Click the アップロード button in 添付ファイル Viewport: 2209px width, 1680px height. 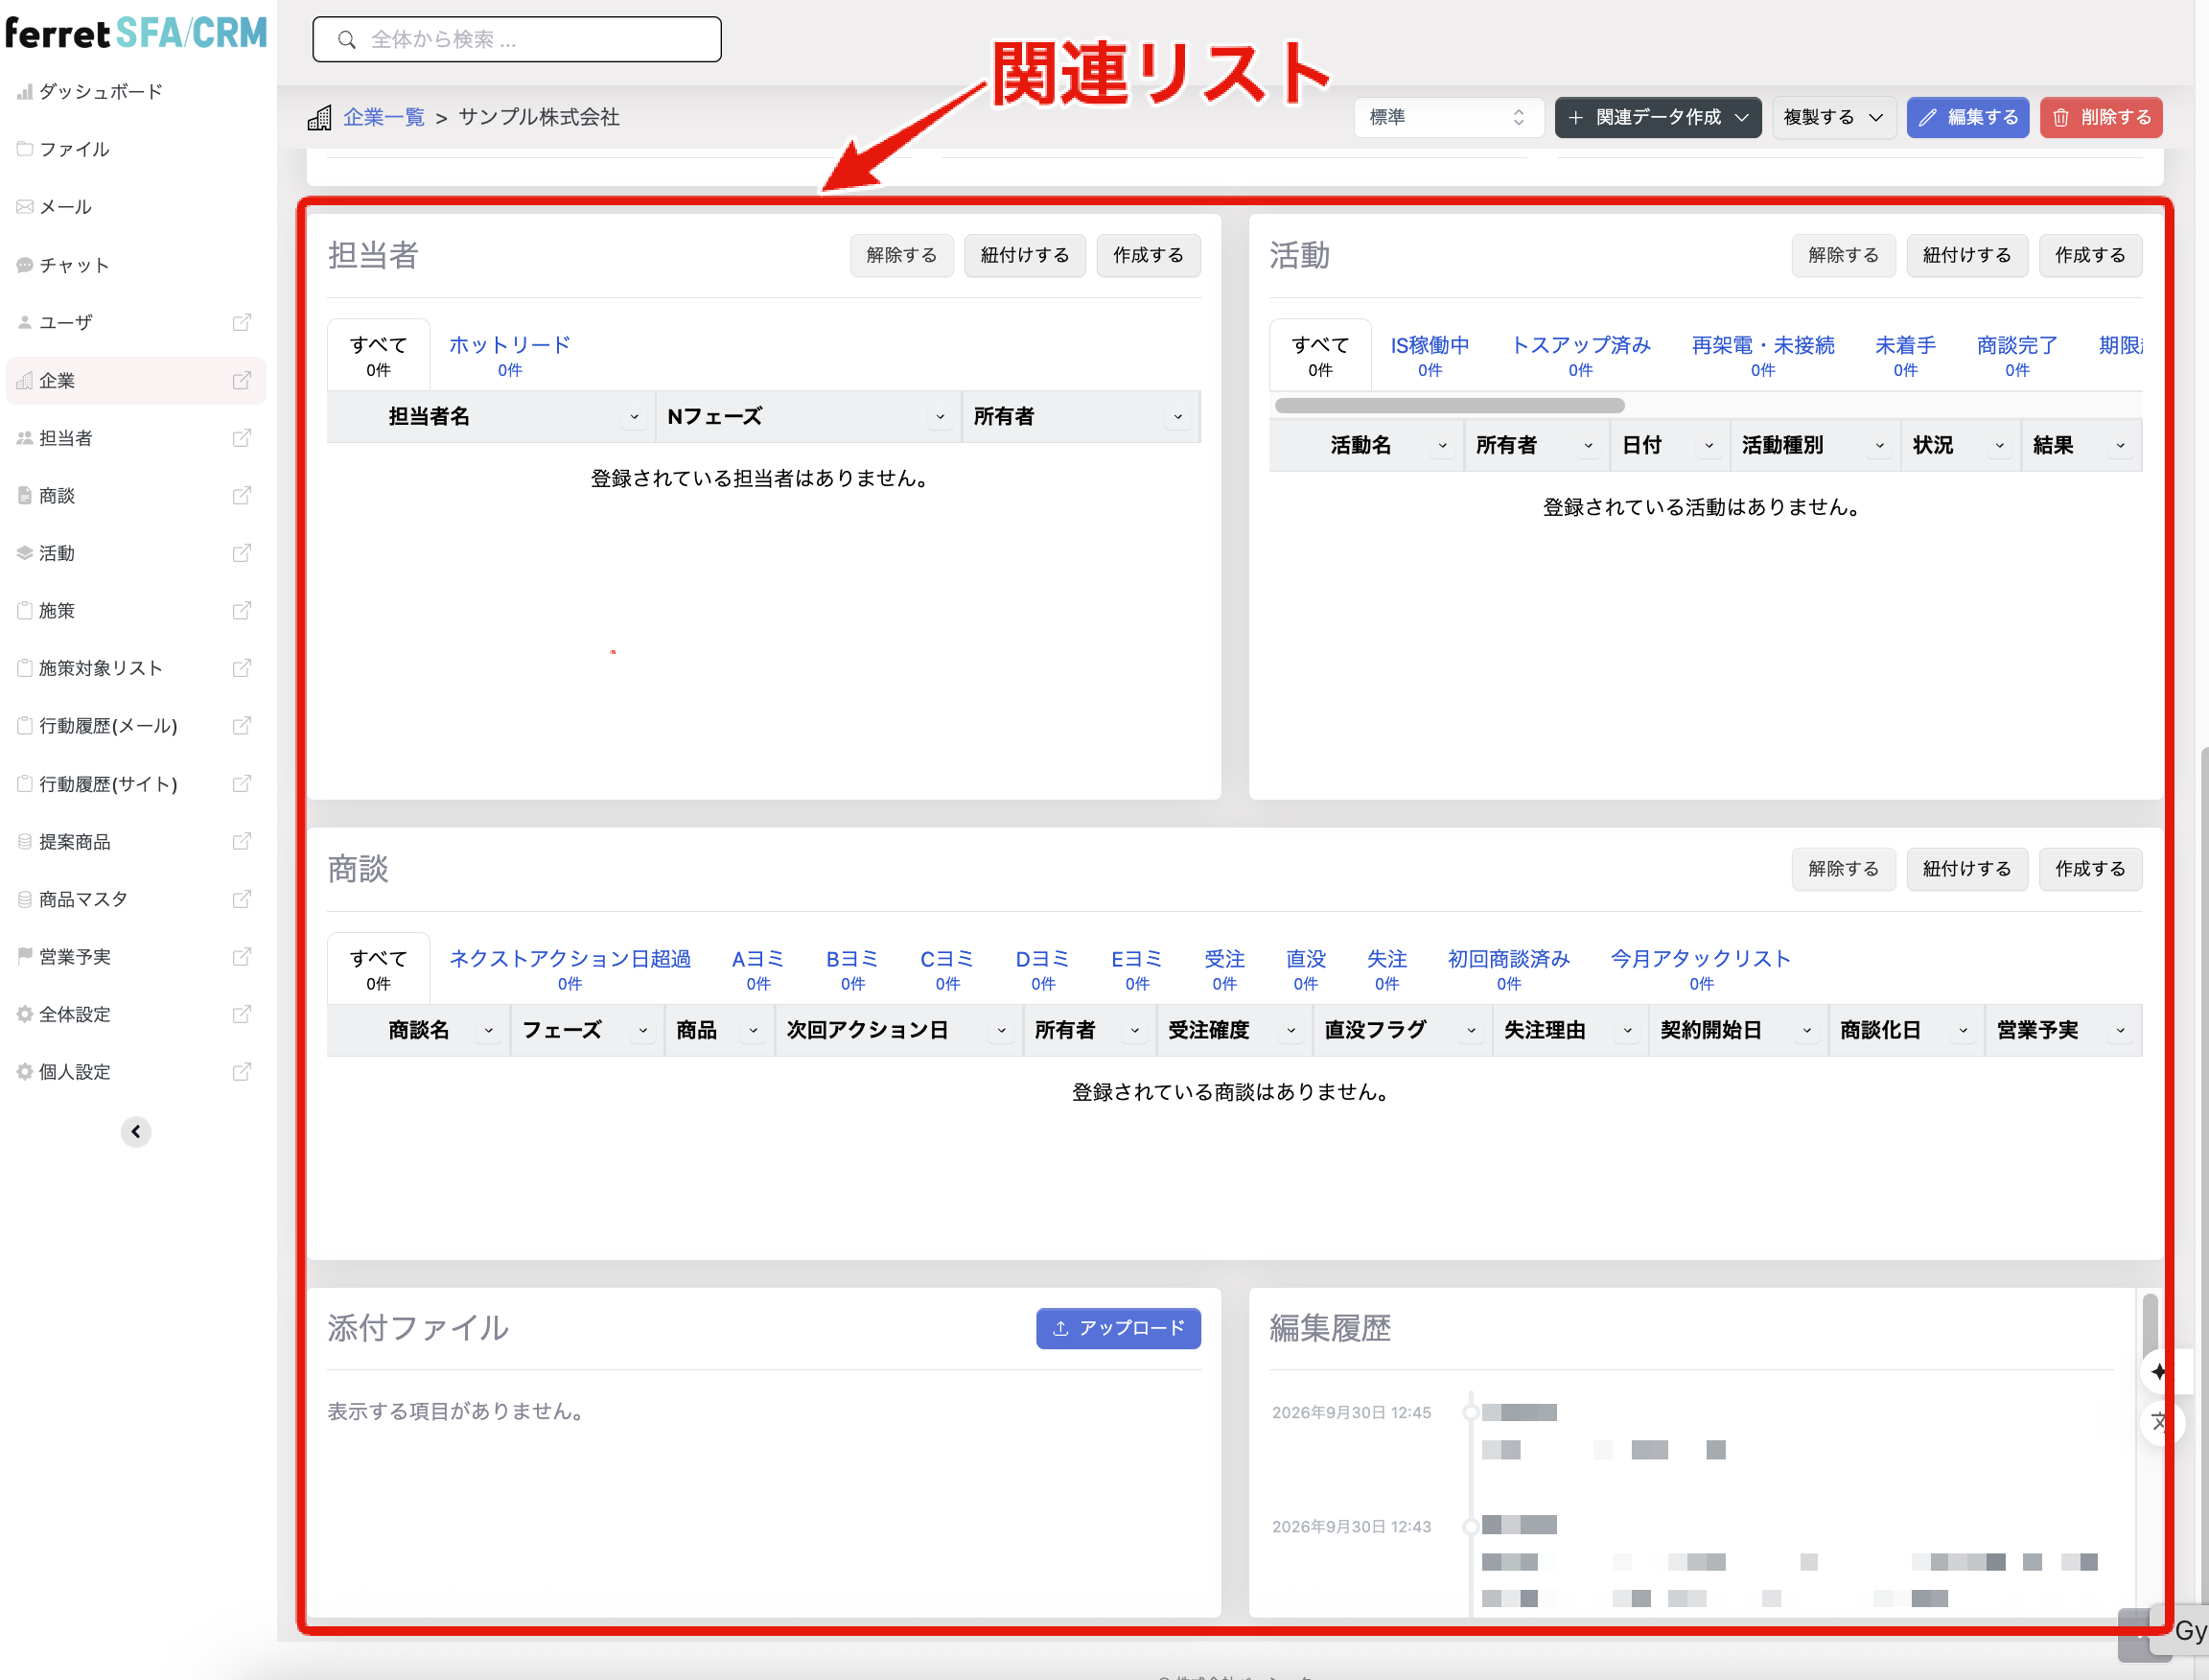tap(1118, 1328)
